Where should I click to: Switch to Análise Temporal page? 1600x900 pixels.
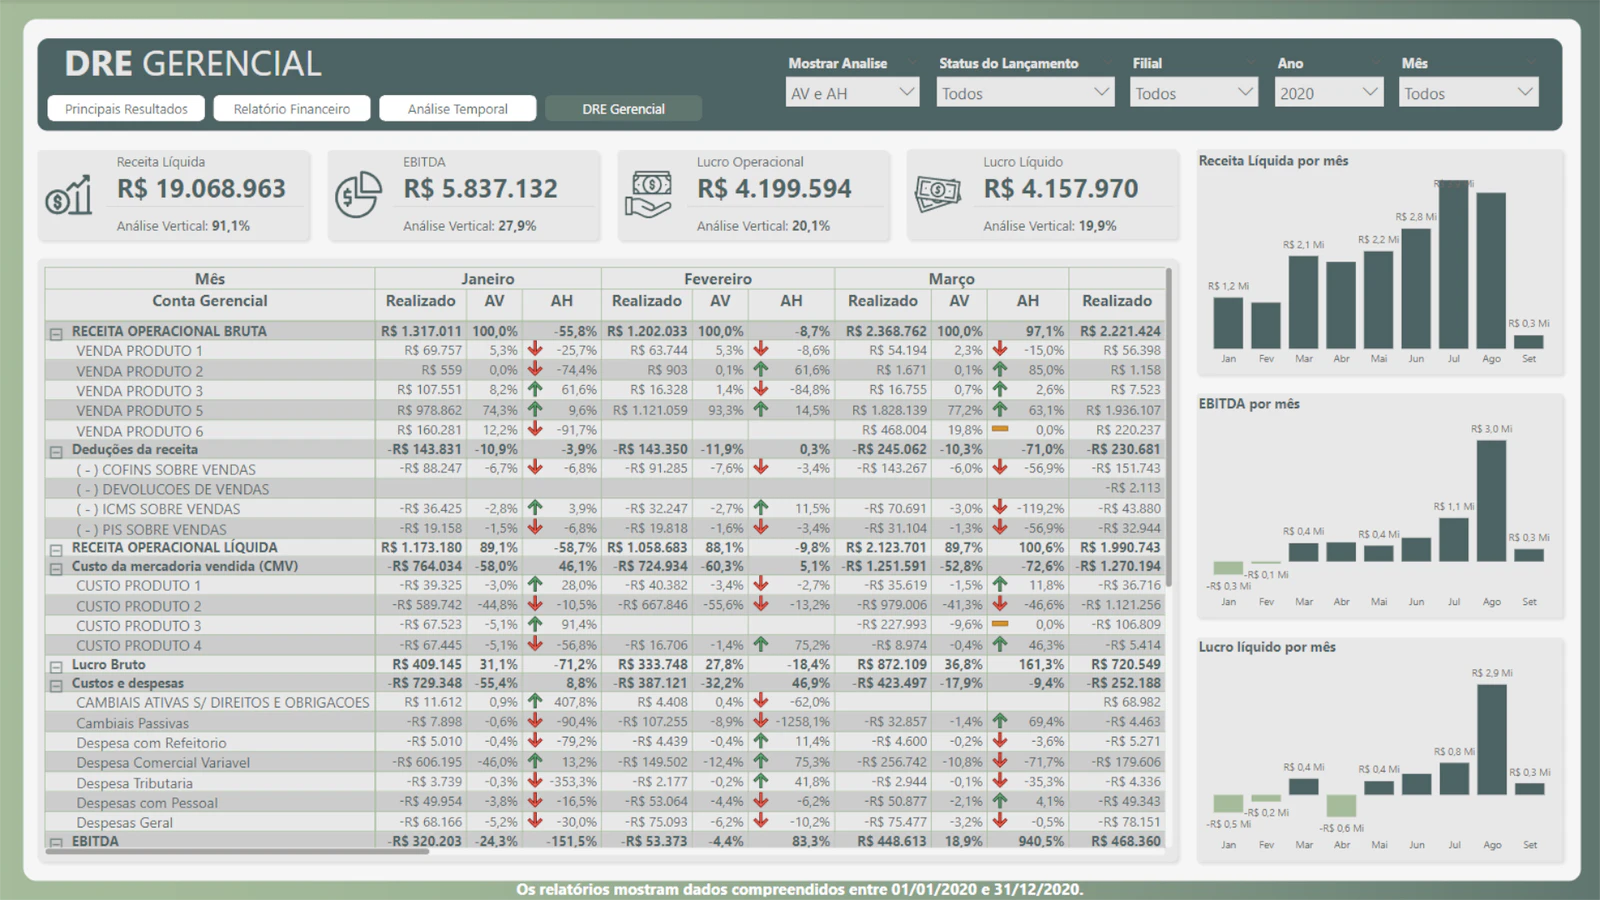[458, 108]
